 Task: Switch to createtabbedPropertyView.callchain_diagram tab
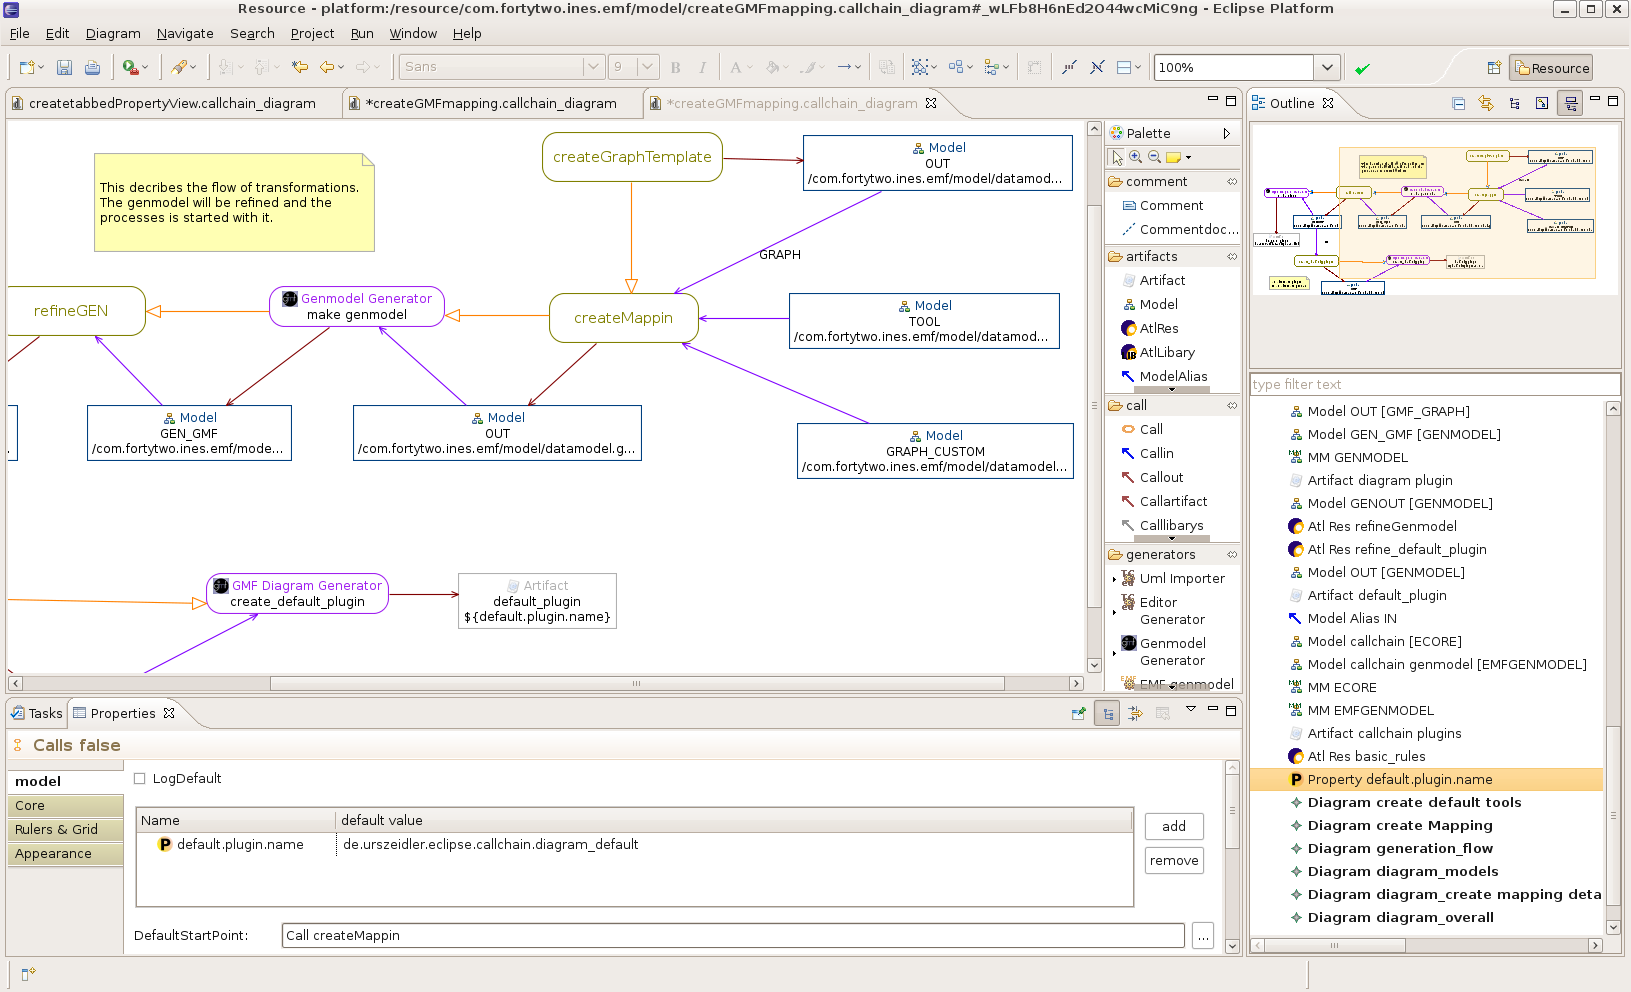[x=172, y=103]
